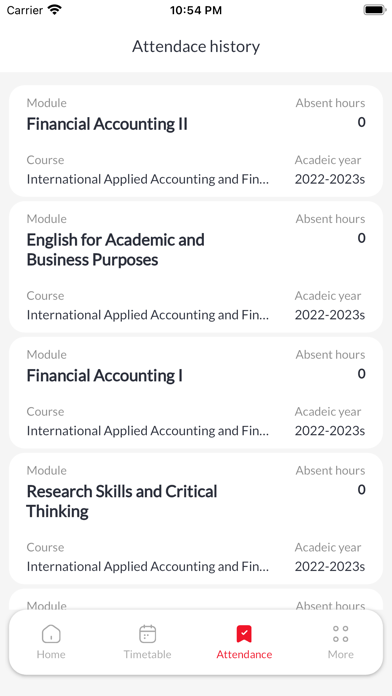This screenshot has height=696, width=392.
Task: Tap the Home house icon
Action: point(51,634)
